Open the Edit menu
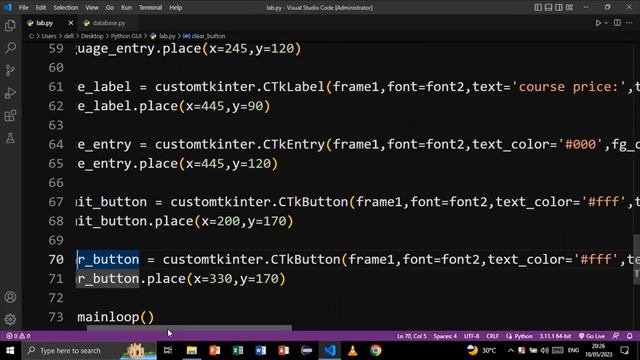This screenshot has width=640, height=360. [x=40, y=7]
